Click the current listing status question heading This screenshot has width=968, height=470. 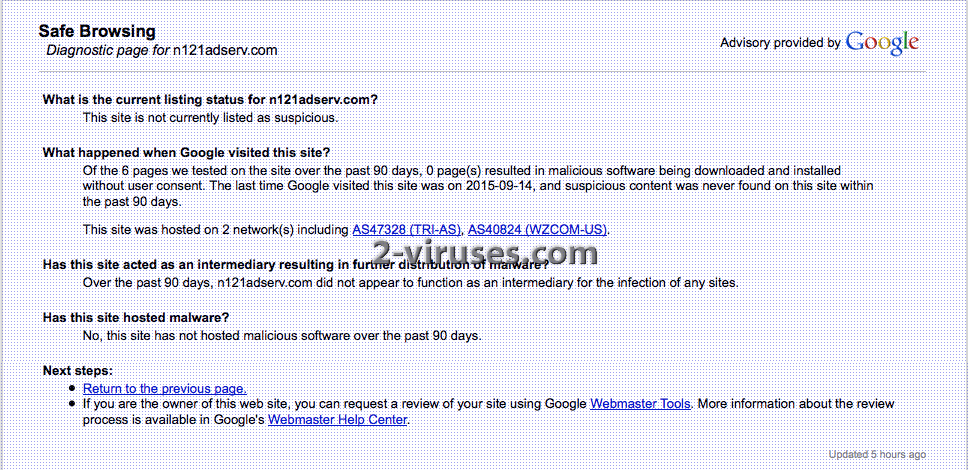point(210,99)
